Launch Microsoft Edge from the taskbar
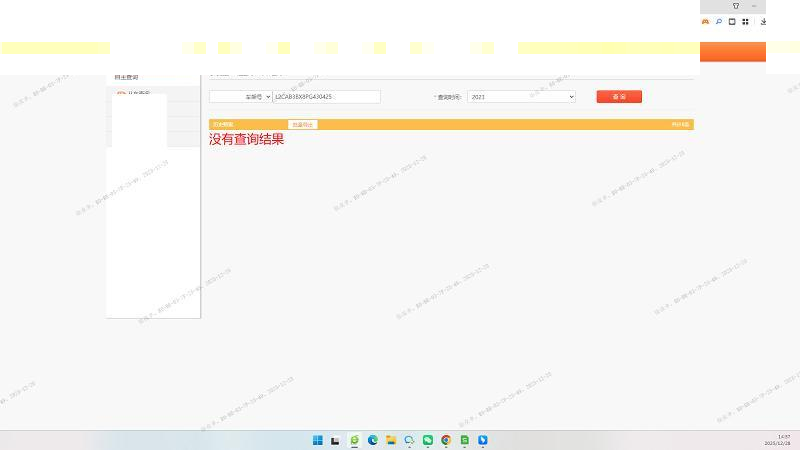The width and height of the screenshot is (800, 450). pos(373,440)
